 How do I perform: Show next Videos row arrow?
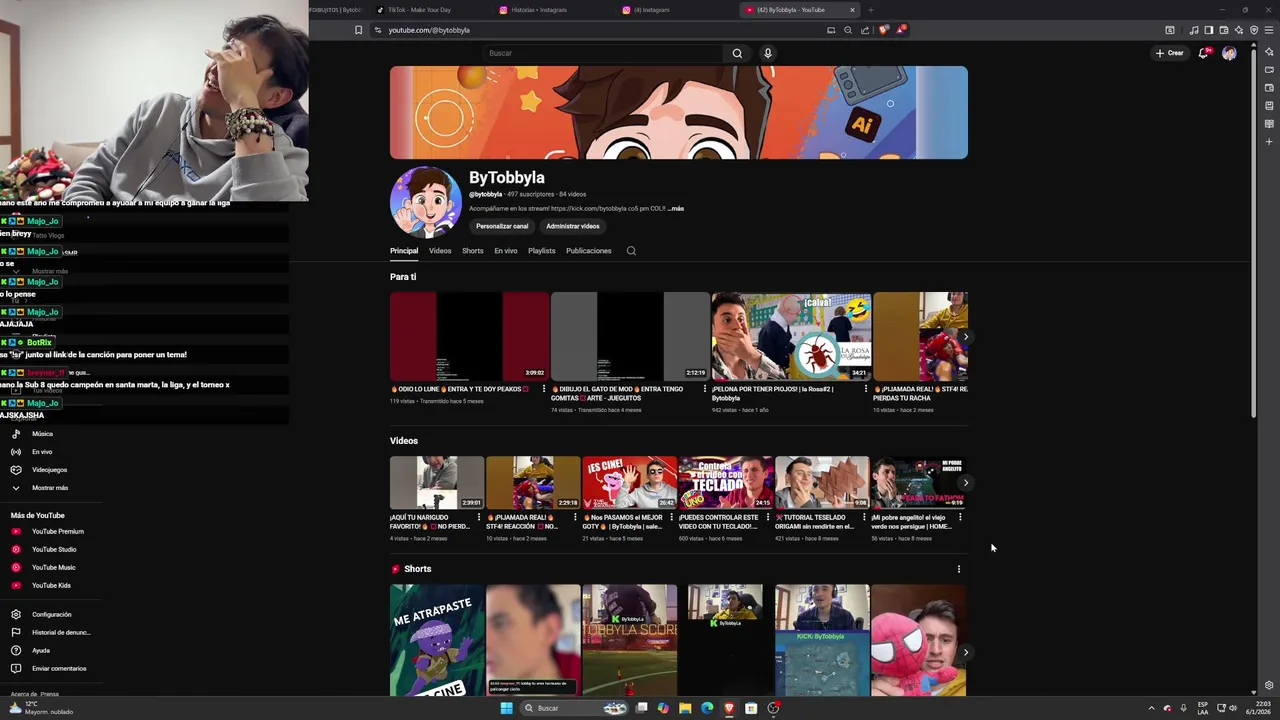(965, 483)
